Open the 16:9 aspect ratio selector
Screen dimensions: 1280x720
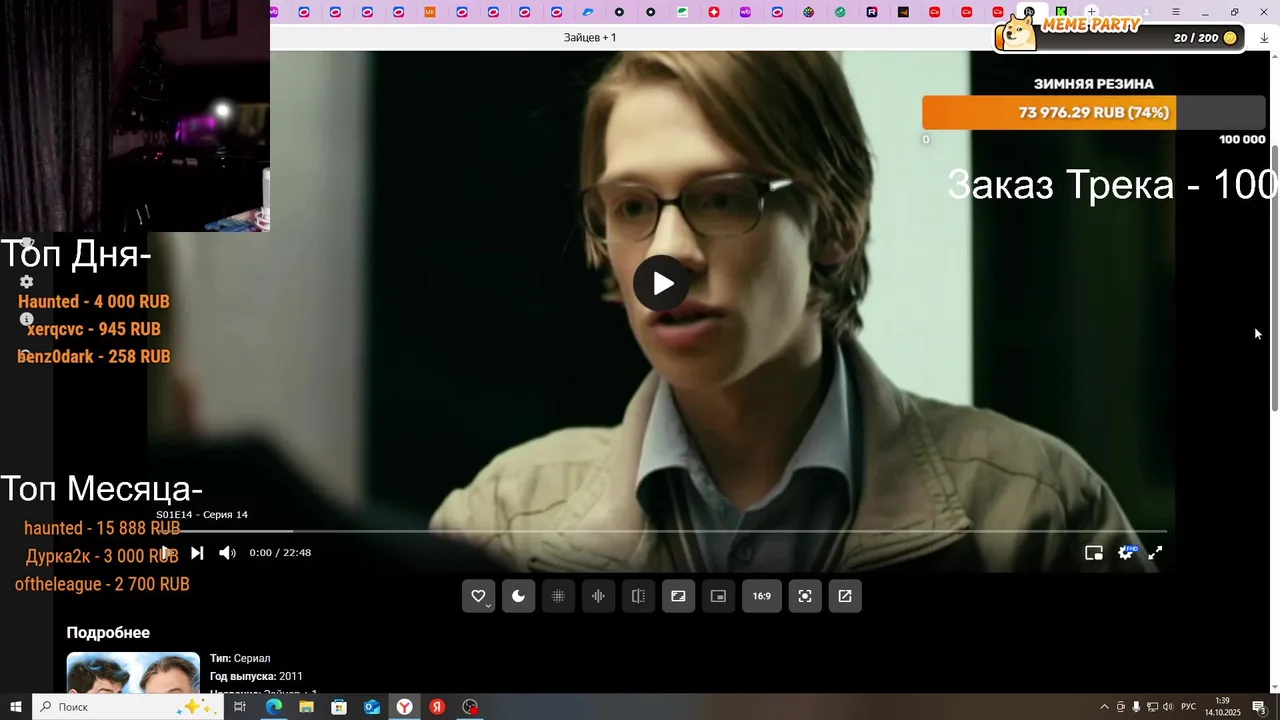(761, 596)
